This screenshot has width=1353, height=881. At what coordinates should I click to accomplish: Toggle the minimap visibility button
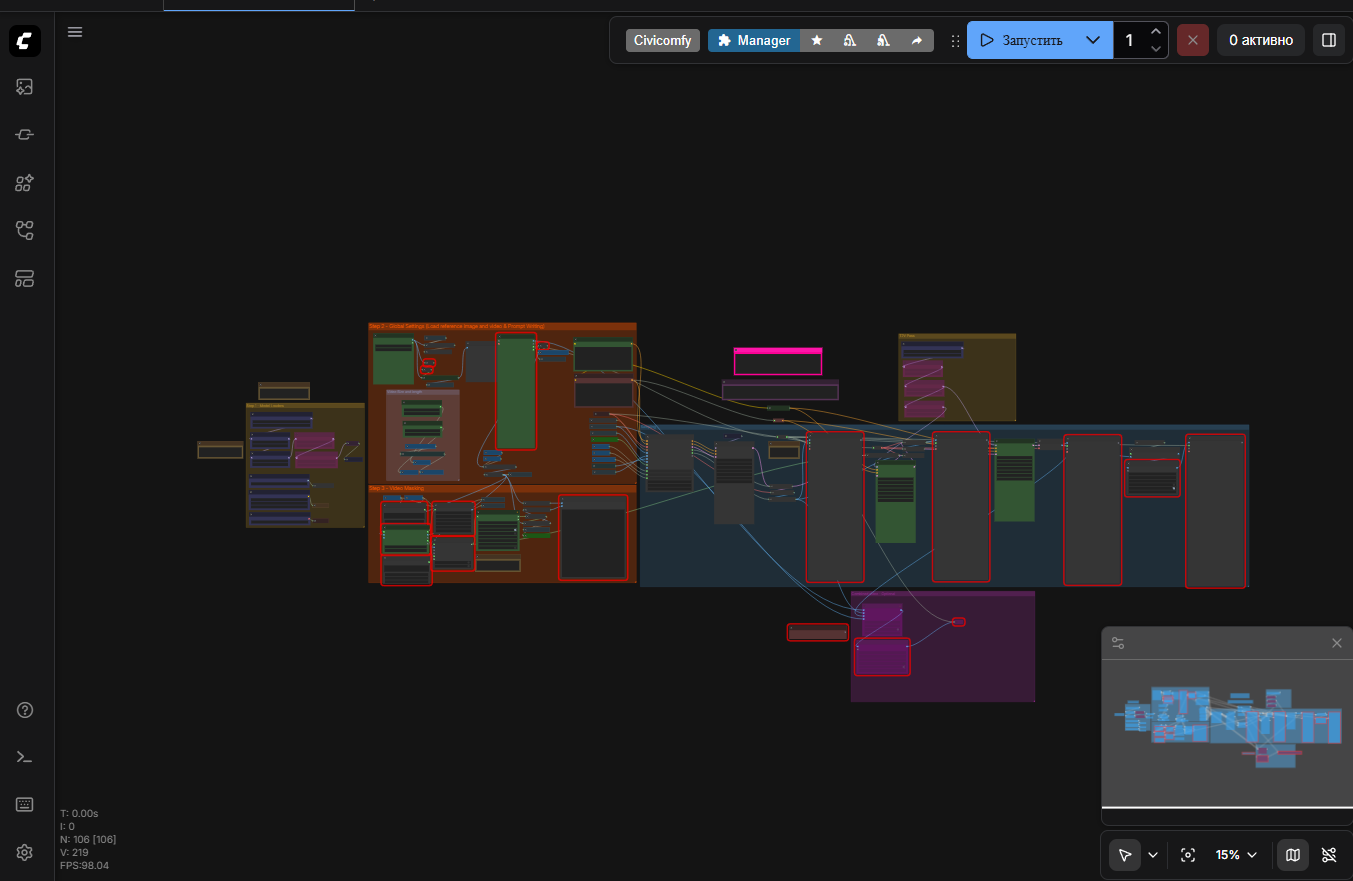(x=1293, y=855)
